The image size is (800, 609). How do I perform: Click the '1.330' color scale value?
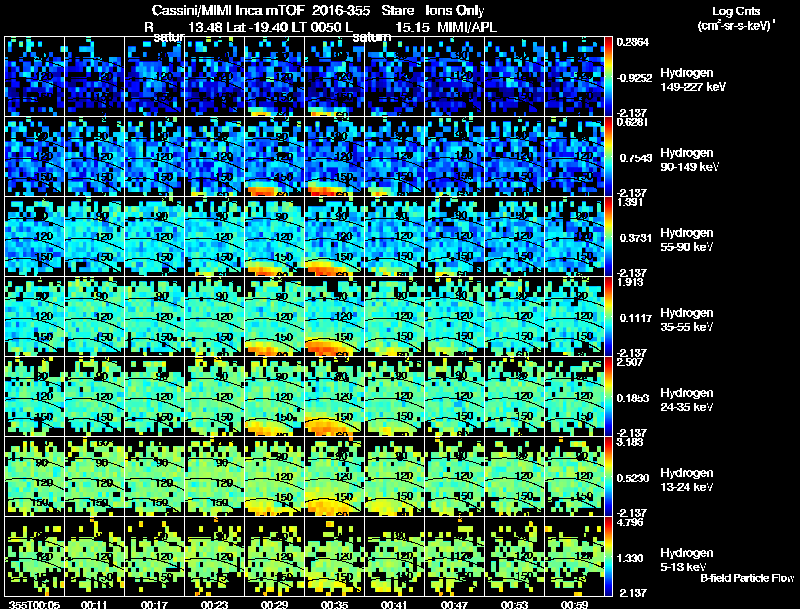pos(632,559)
